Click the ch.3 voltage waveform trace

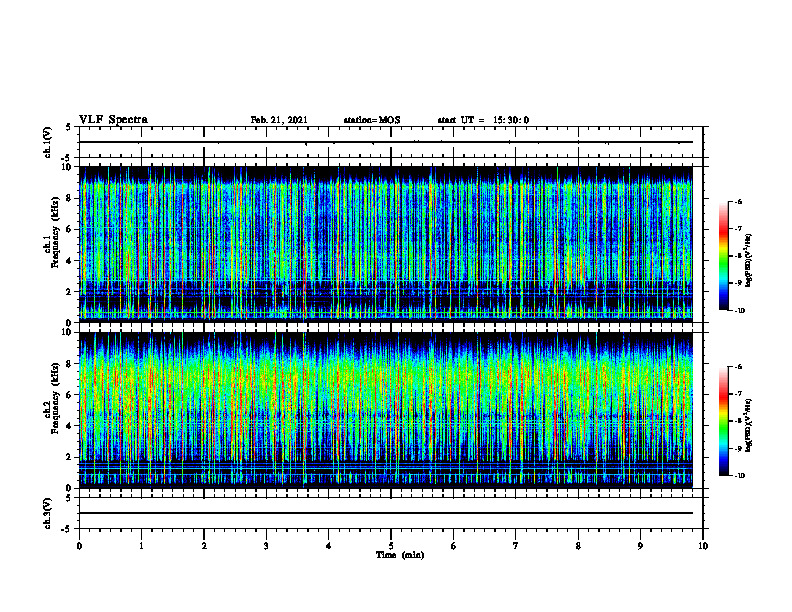[x=386, y=513]
